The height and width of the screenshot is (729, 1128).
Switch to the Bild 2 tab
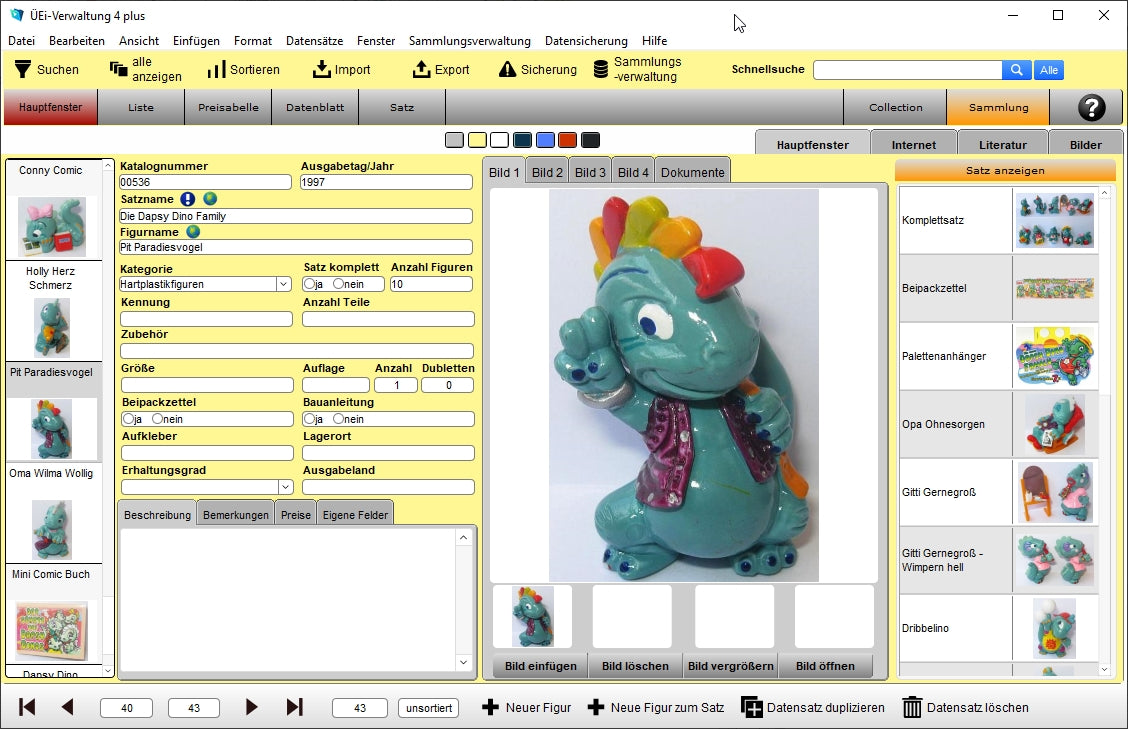[547, 172]
